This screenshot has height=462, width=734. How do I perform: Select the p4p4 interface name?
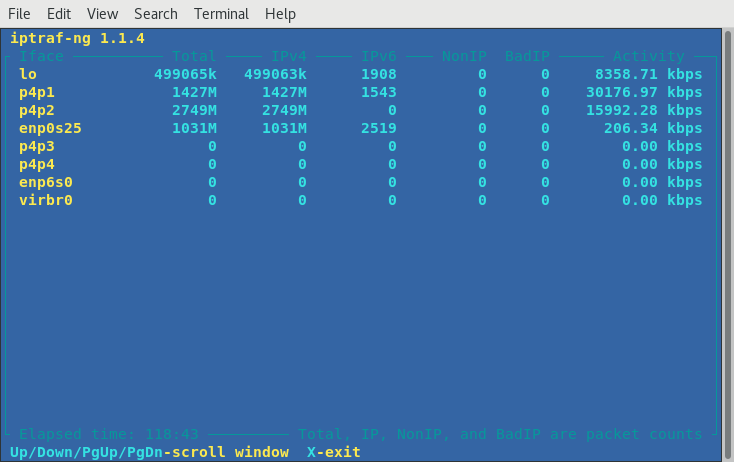pyautogui.click(x=37, y=164)
